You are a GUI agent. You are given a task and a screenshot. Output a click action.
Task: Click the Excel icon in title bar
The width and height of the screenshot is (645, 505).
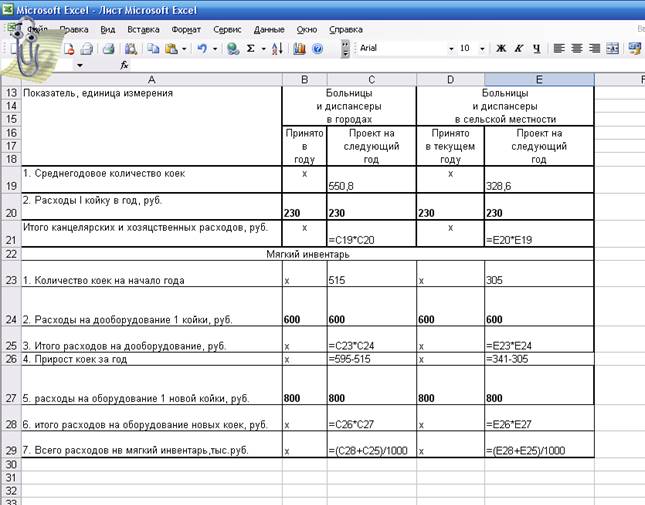click(x=7, y=9)
